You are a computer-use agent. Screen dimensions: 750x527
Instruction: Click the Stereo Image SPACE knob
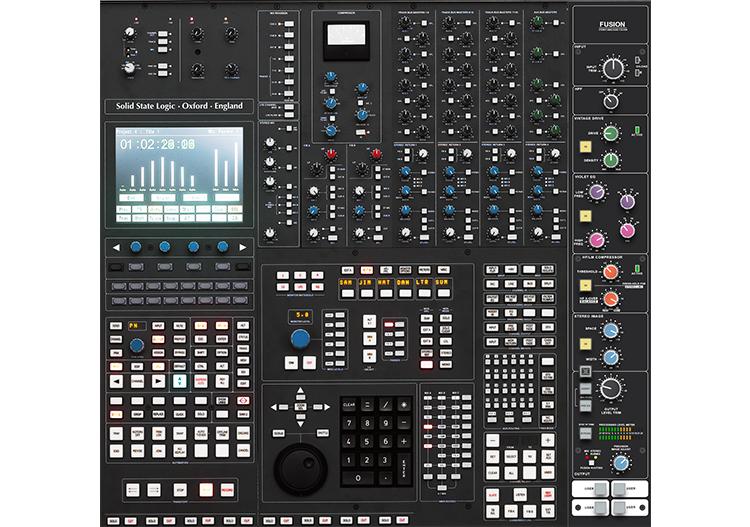pyautogui.click(x=610, y=330)
